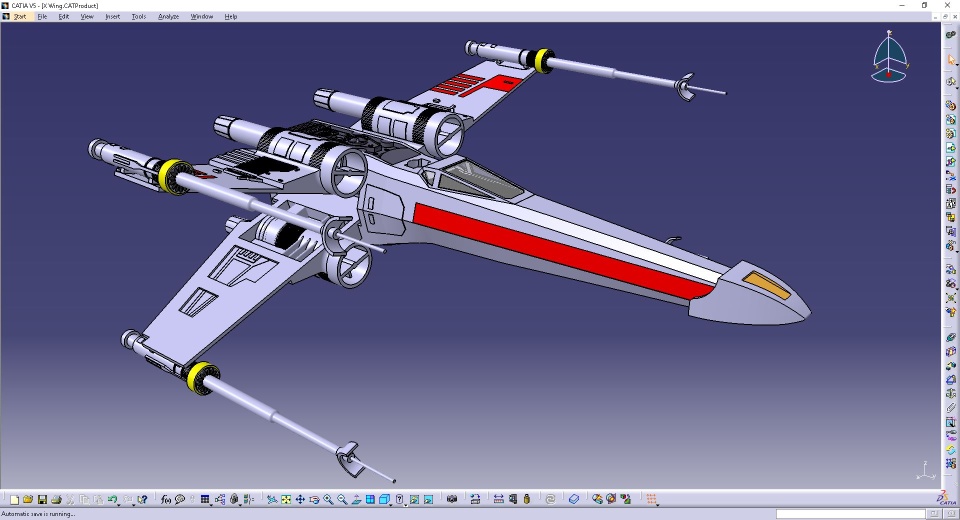
Task: Click the Existing Component icon
Action: 950,148
